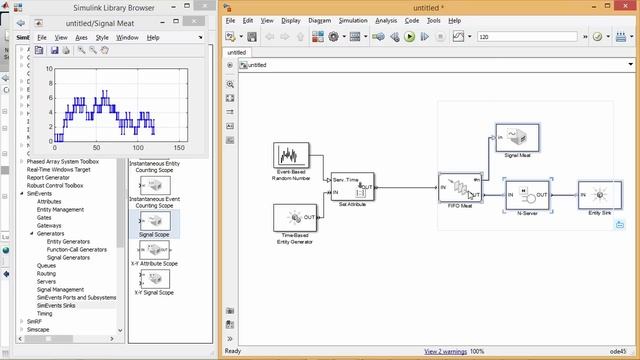
Task: Expand the Simscape tree node
Action: pos(22,329)
